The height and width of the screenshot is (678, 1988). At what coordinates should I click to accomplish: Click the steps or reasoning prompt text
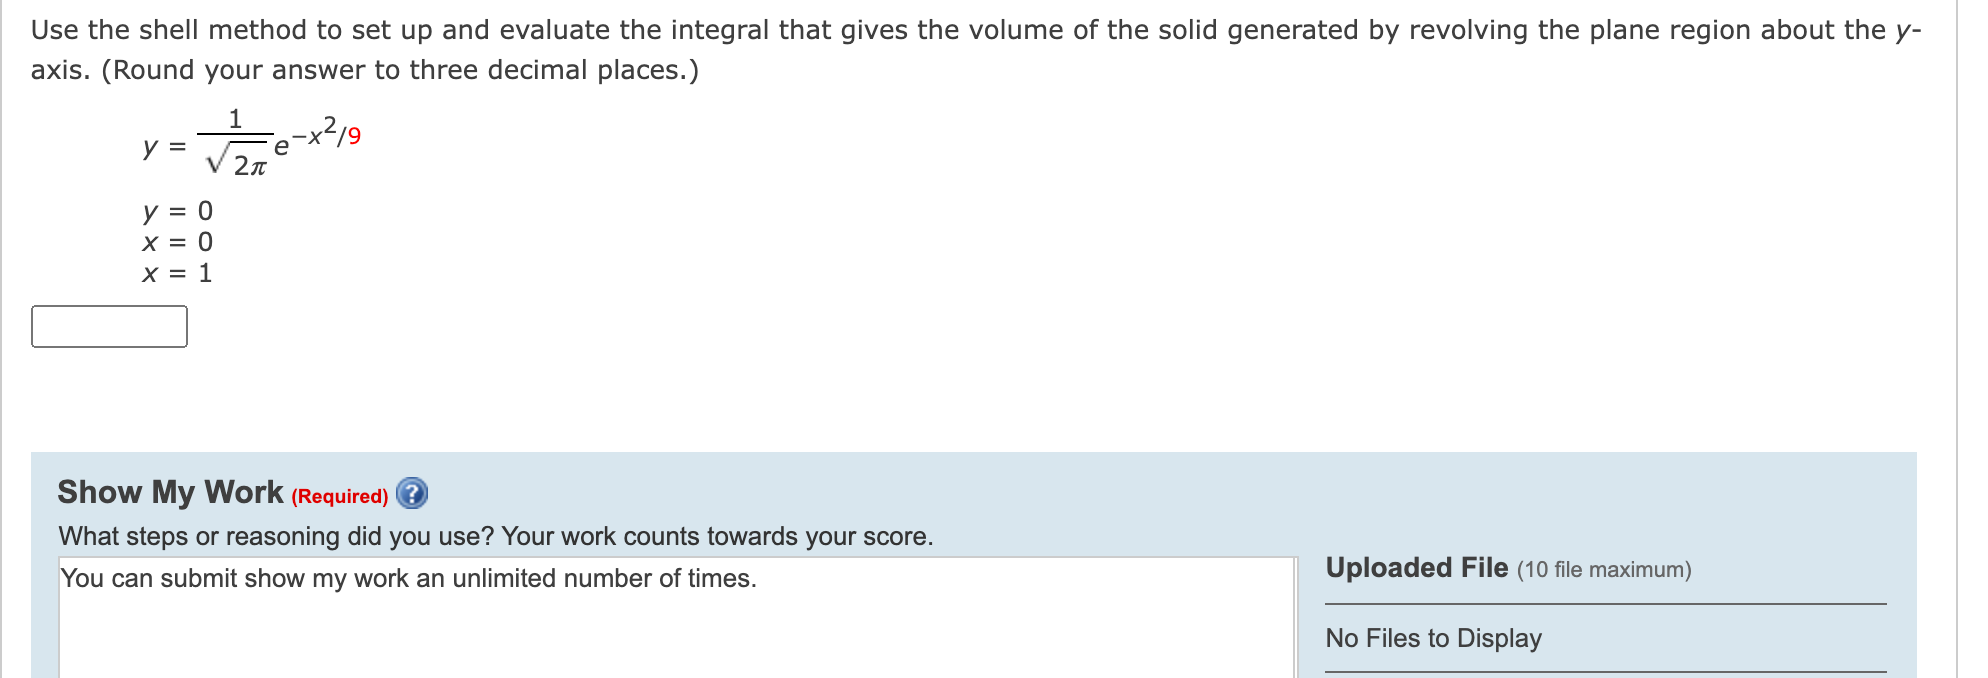pos(495,536)
